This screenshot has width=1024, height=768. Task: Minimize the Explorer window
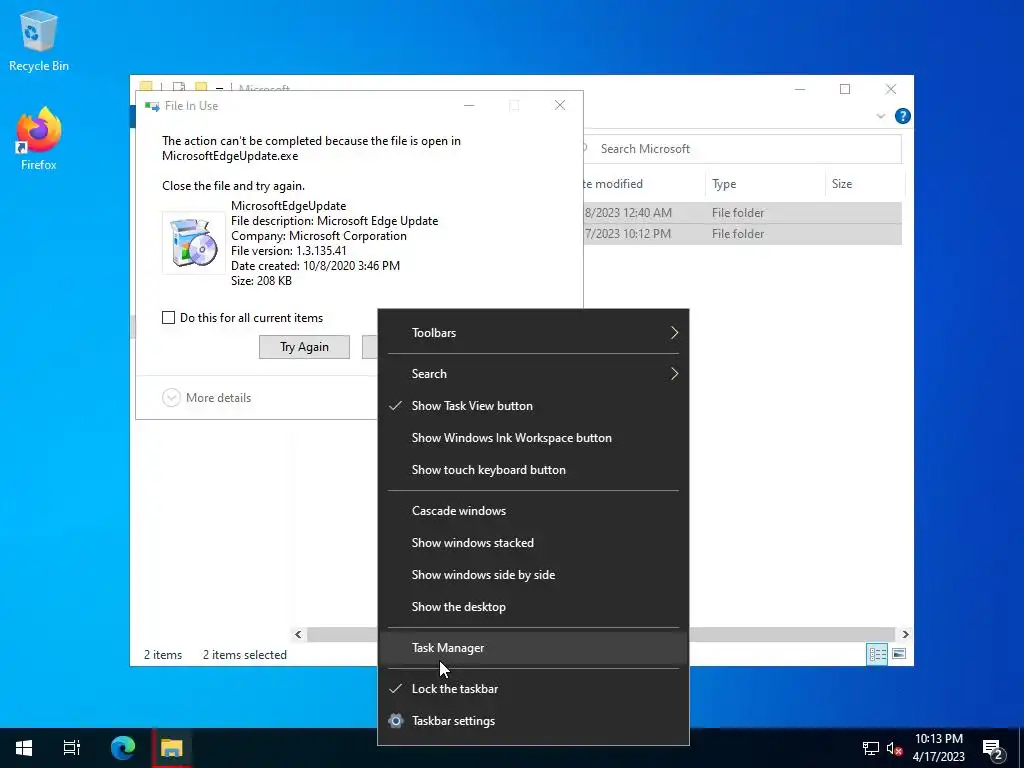(800, 89)
